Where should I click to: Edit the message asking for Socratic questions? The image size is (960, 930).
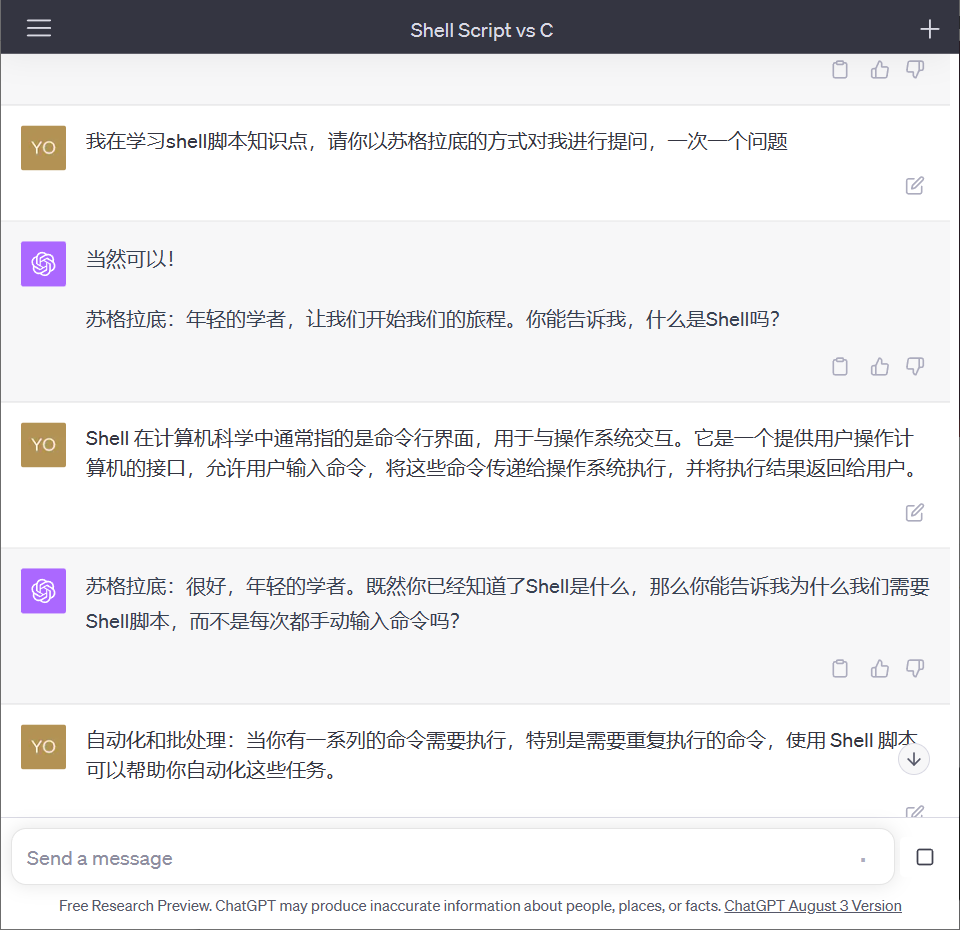tap(914, 186)
